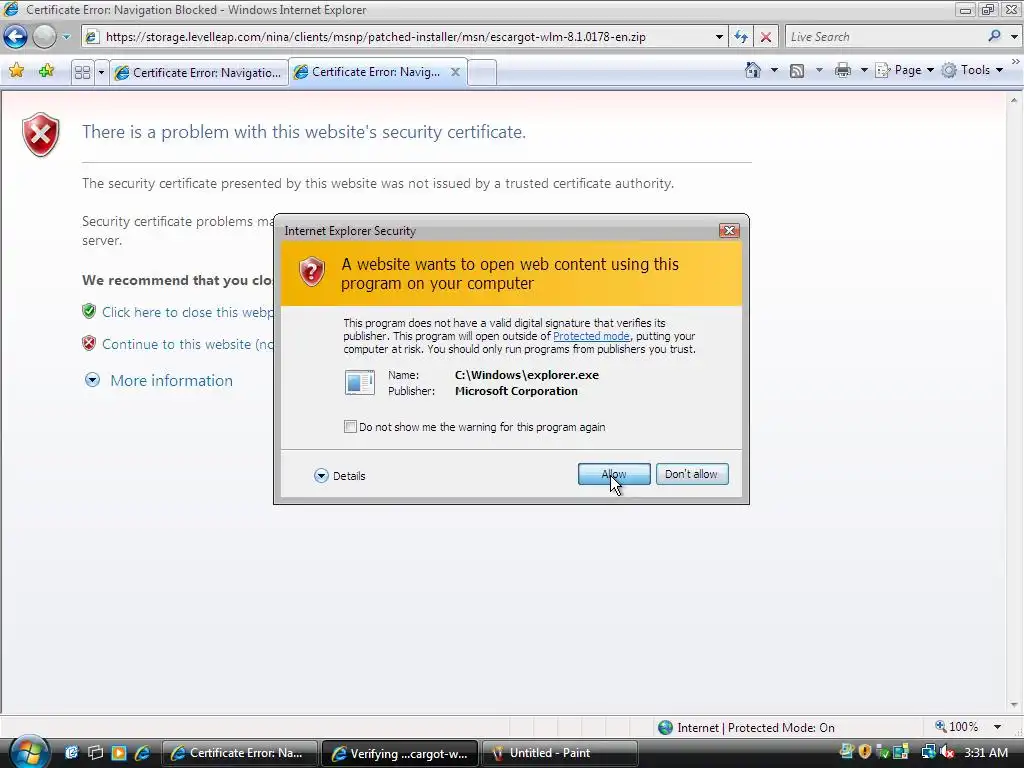This screenshot has width=1024, height=768.
Task: Click the Refresh page icon
Action: (741, 37)
